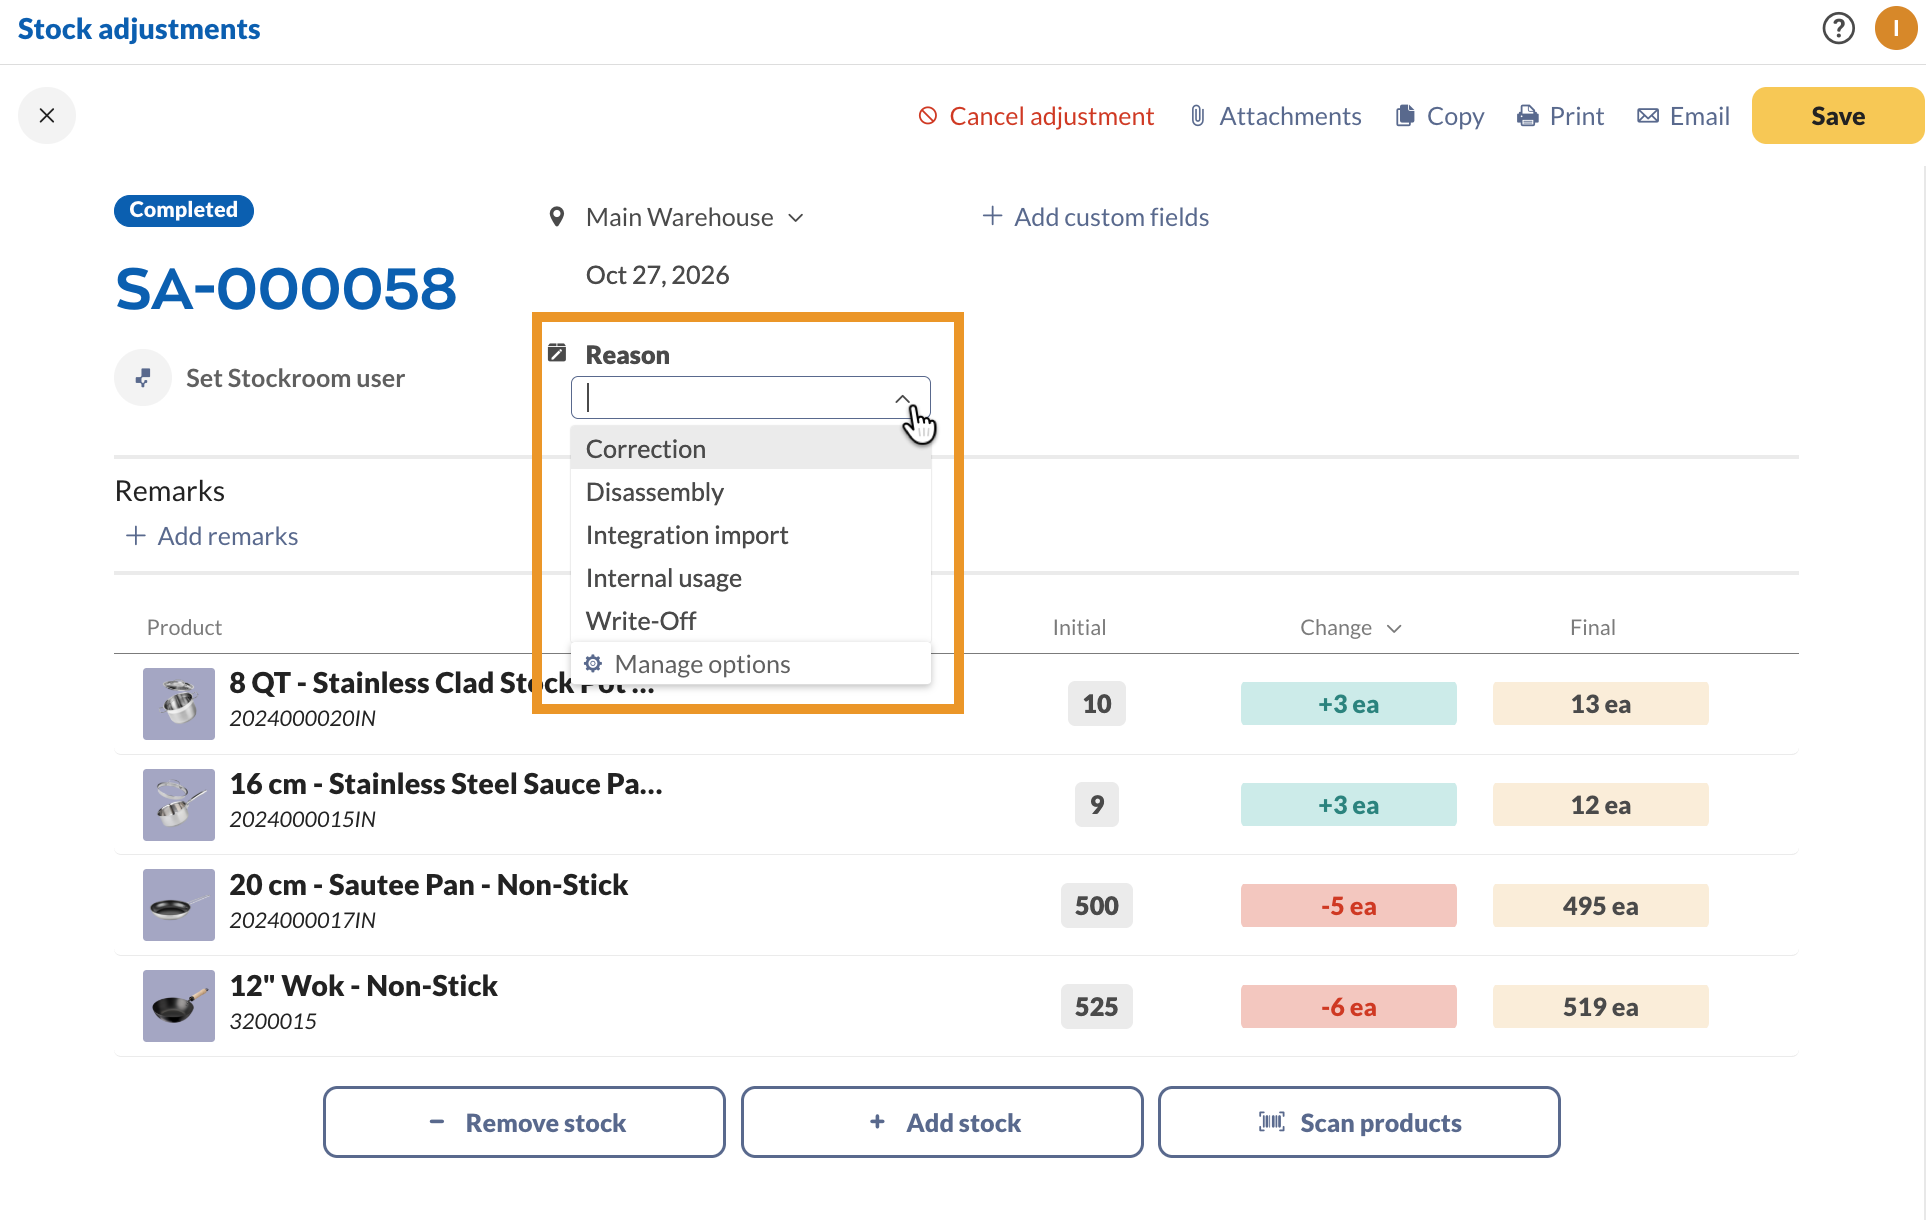The width and height of the screenshot is (1926, 1220).
Task: Save the stock adjustment
Action: click(1838, 116)
